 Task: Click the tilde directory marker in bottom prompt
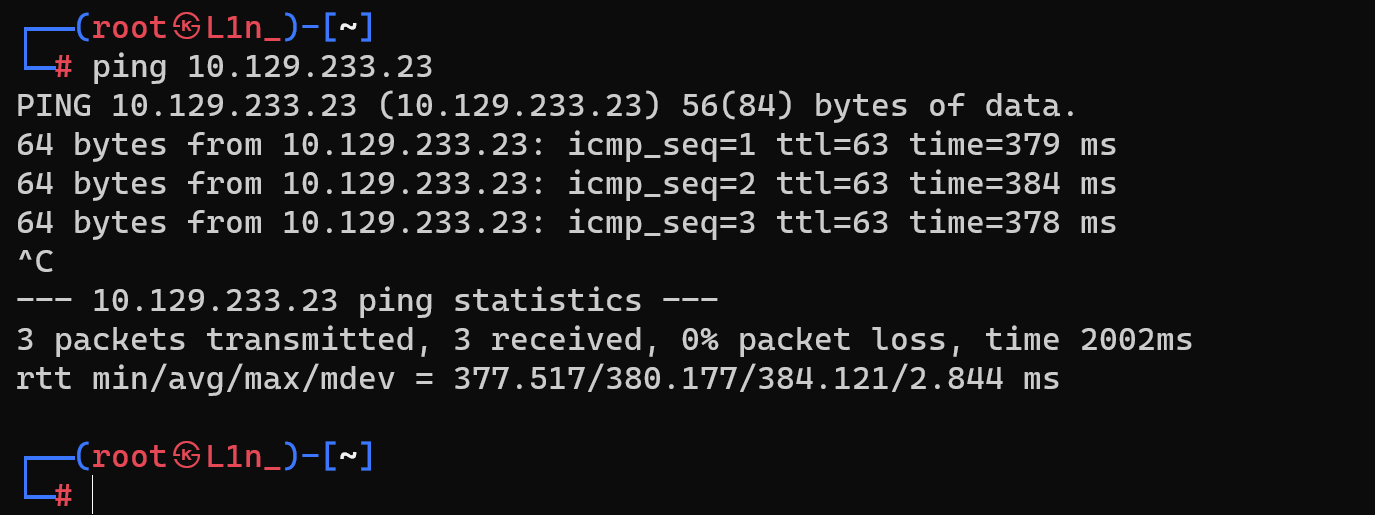click(x=348, y=457)
